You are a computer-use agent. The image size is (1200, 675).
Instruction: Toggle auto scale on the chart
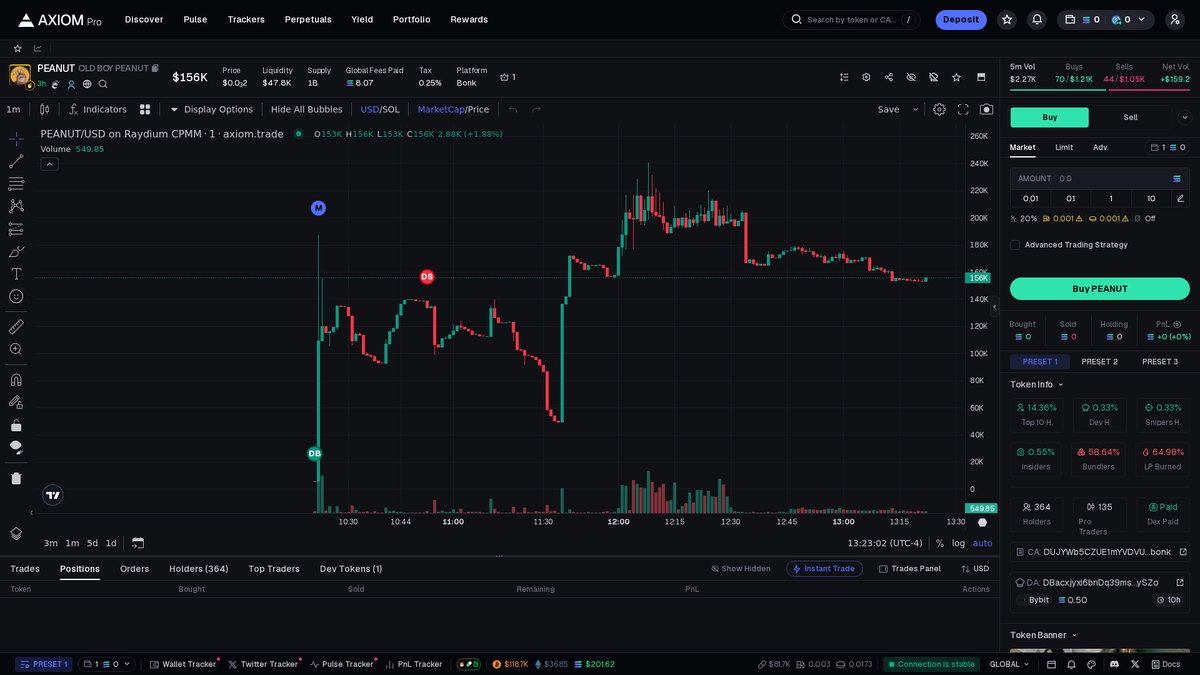click(x=983, y=543)
